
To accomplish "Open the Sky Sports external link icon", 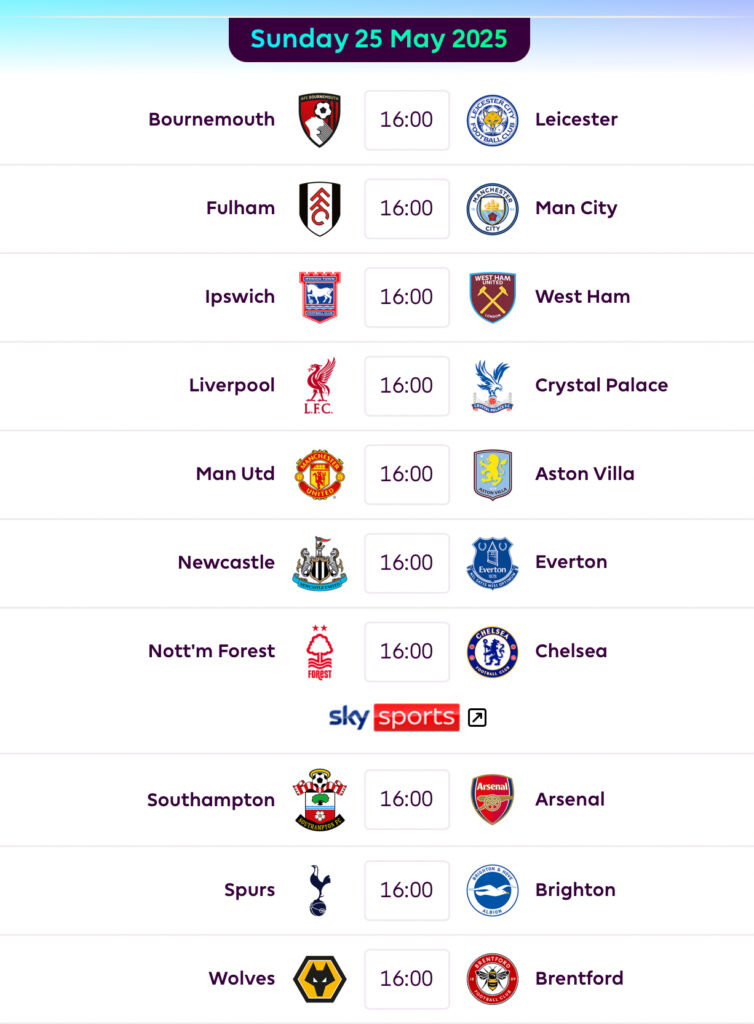I will coord(477,717).
